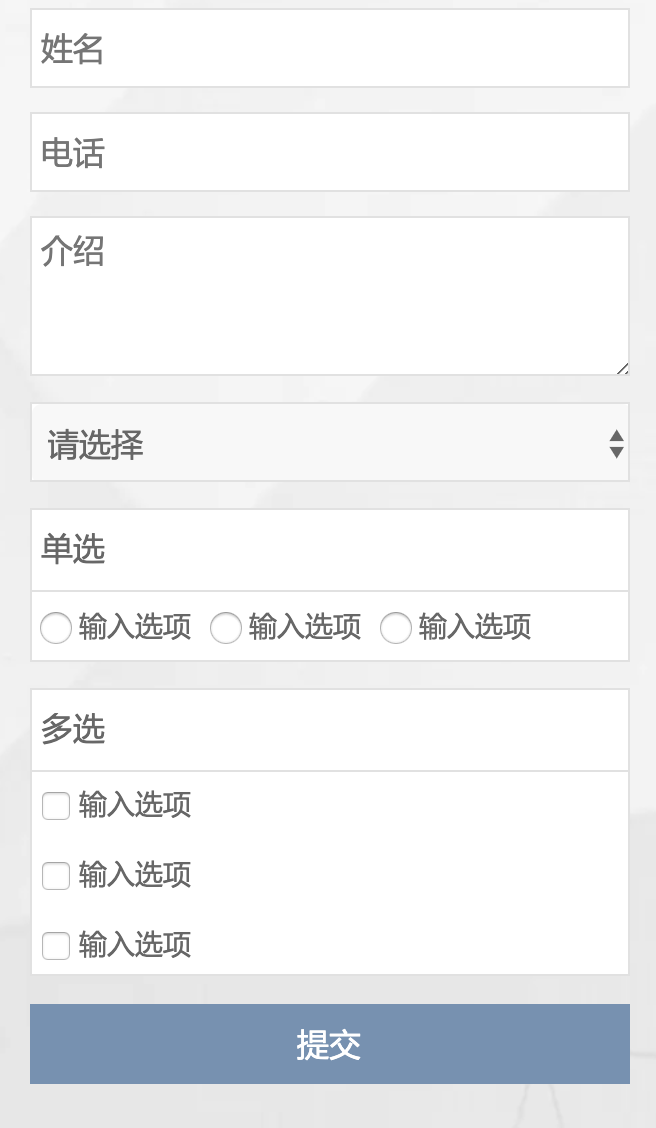
Task: Click the 姓名 name input field
Action: point(330,49)
